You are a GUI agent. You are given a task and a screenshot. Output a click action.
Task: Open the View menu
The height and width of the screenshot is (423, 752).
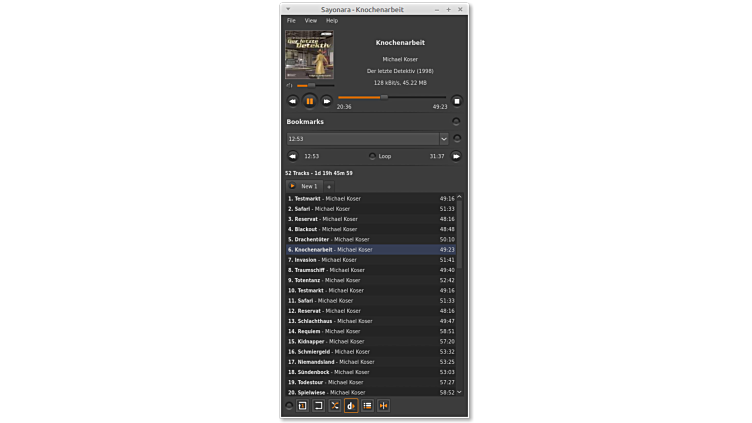pos(311,21)
